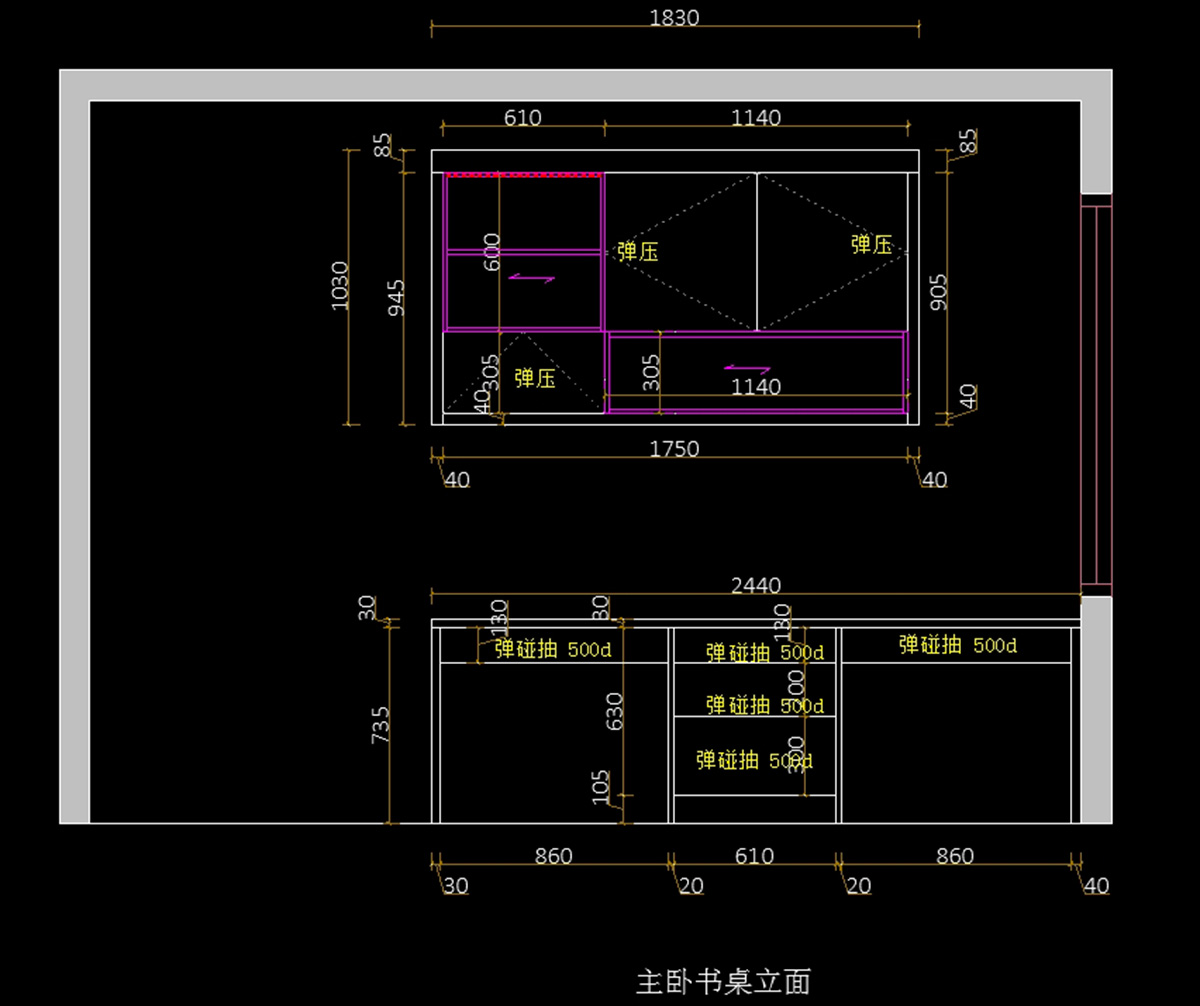Select the 905 dimension right of cabinet

click(x=937, y=292)
